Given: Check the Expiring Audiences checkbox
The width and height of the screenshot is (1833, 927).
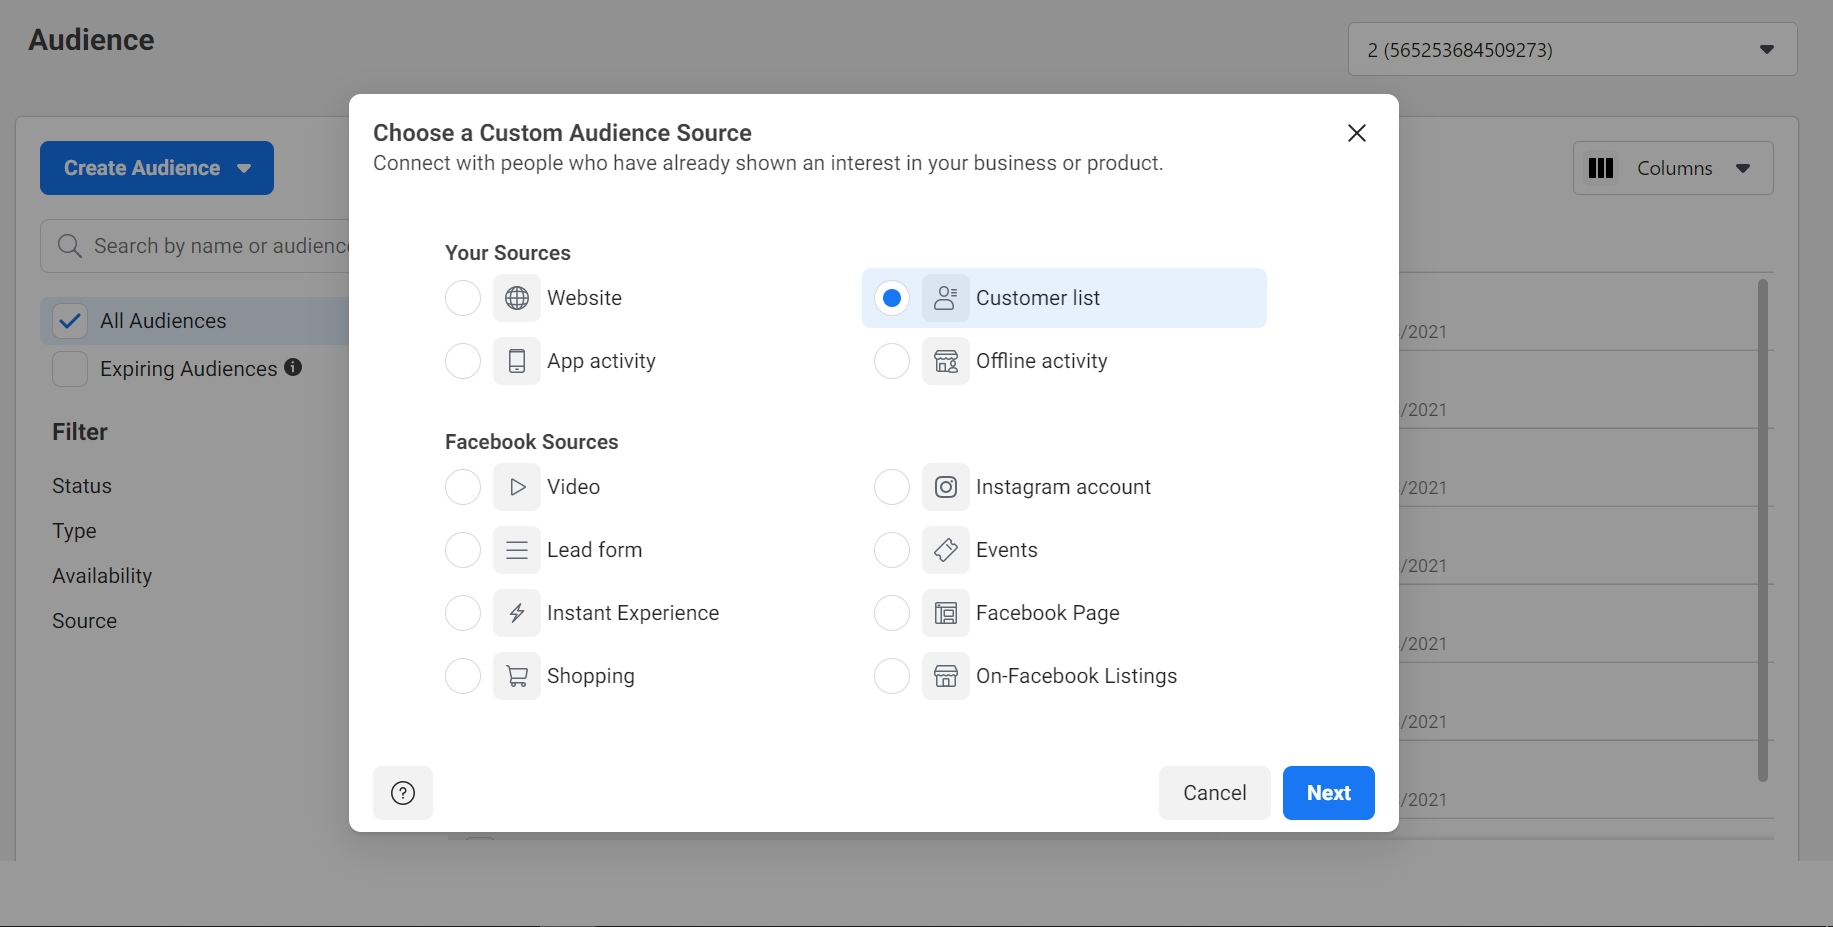Looking at the screenshot, I should [70, 369].
